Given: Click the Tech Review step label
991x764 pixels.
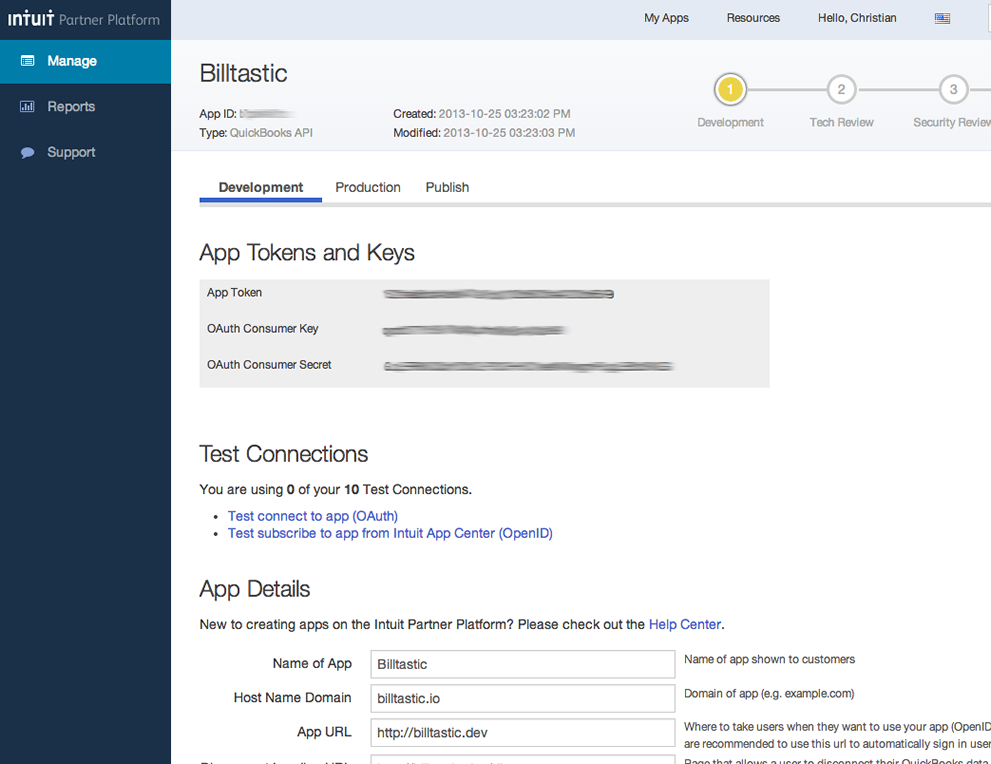Looking at the screenshot, I should [x=841, y=123].
